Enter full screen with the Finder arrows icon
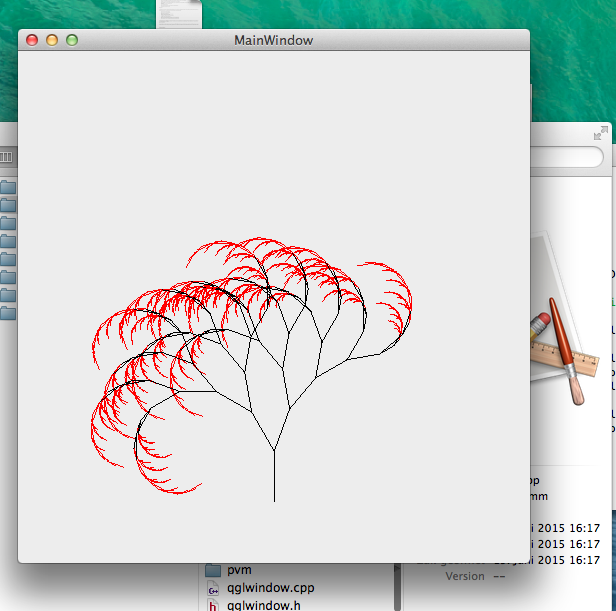This screenshot has height=611, width=616. (x=601, y=133)
